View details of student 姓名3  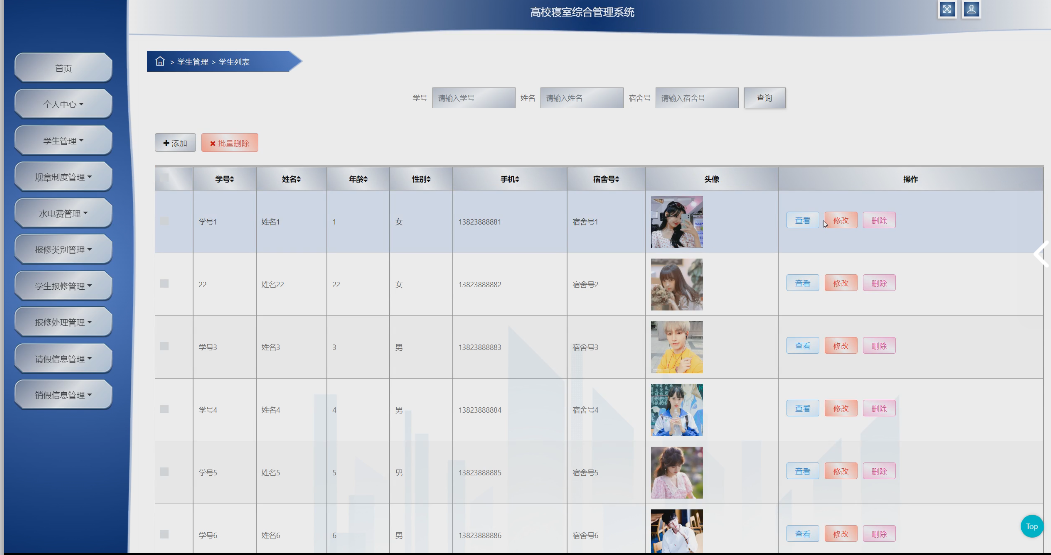pyautogui.click(x=802, y=346)
